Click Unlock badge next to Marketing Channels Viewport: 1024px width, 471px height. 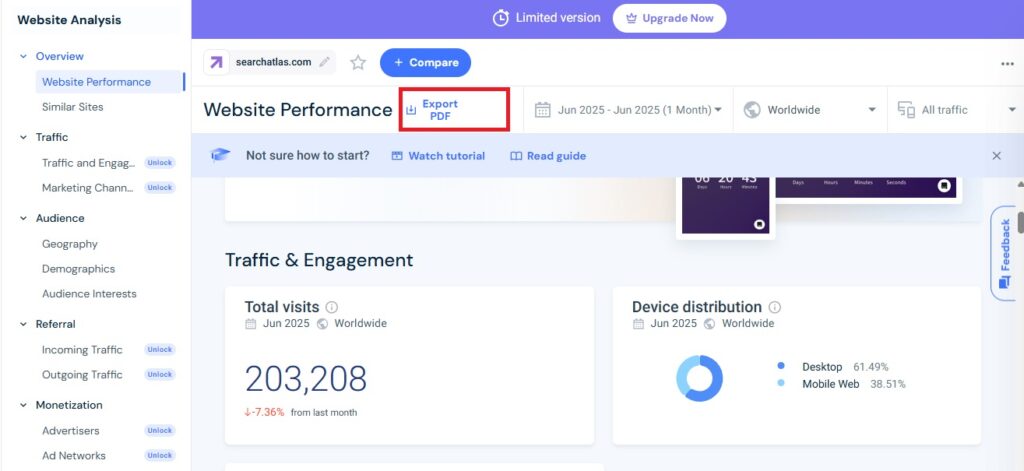click(159, 187)
